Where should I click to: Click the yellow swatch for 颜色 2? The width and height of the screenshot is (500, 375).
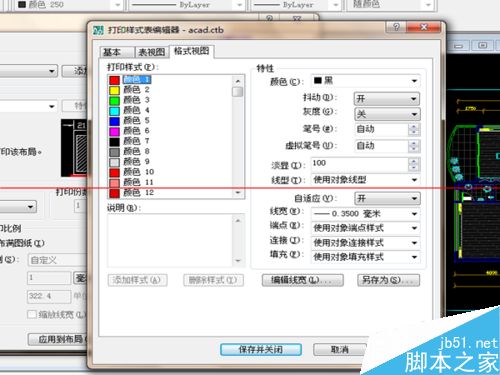click(x=114, y=90)
